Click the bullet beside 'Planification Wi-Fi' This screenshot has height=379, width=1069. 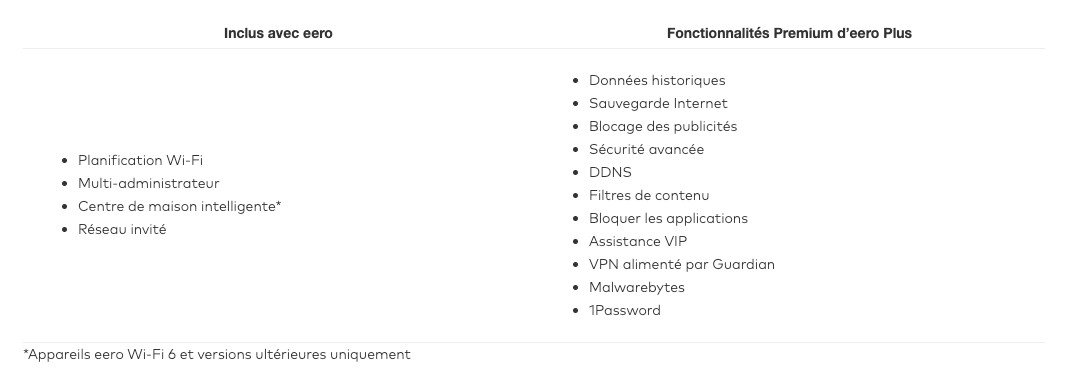(65, 161)
